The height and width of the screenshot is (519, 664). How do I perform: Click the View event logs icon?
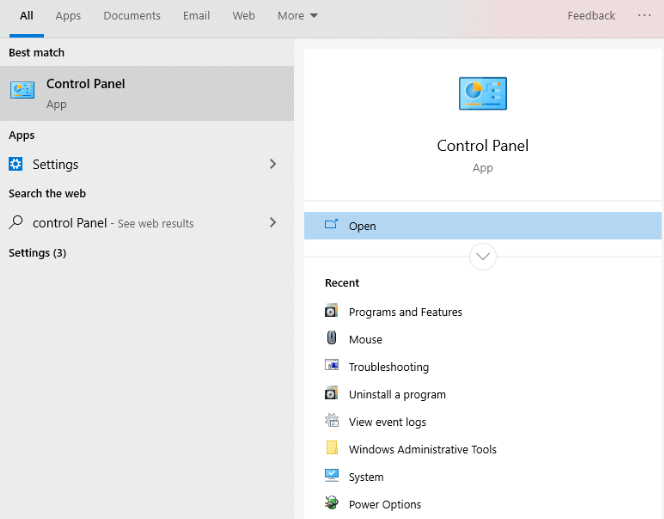click(x=332, y=422)
